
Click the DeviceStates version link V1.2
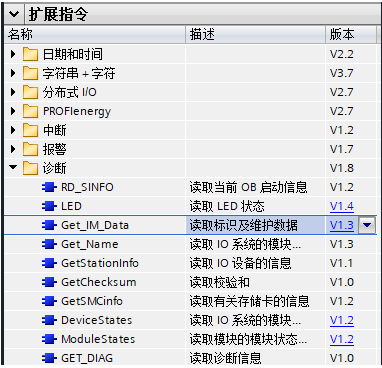click(x=342, y=320)
